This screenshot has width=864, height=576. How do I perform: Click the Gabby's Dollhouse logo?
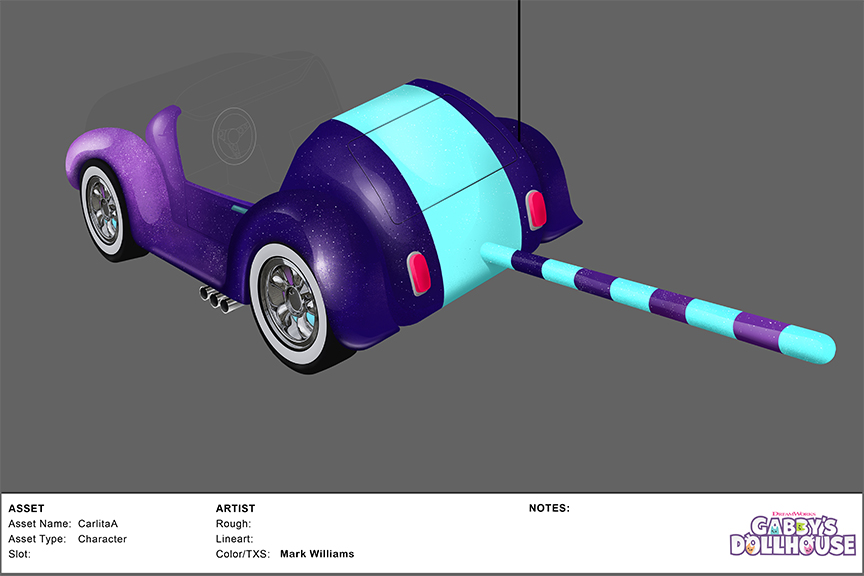click(x=792, y=535)
